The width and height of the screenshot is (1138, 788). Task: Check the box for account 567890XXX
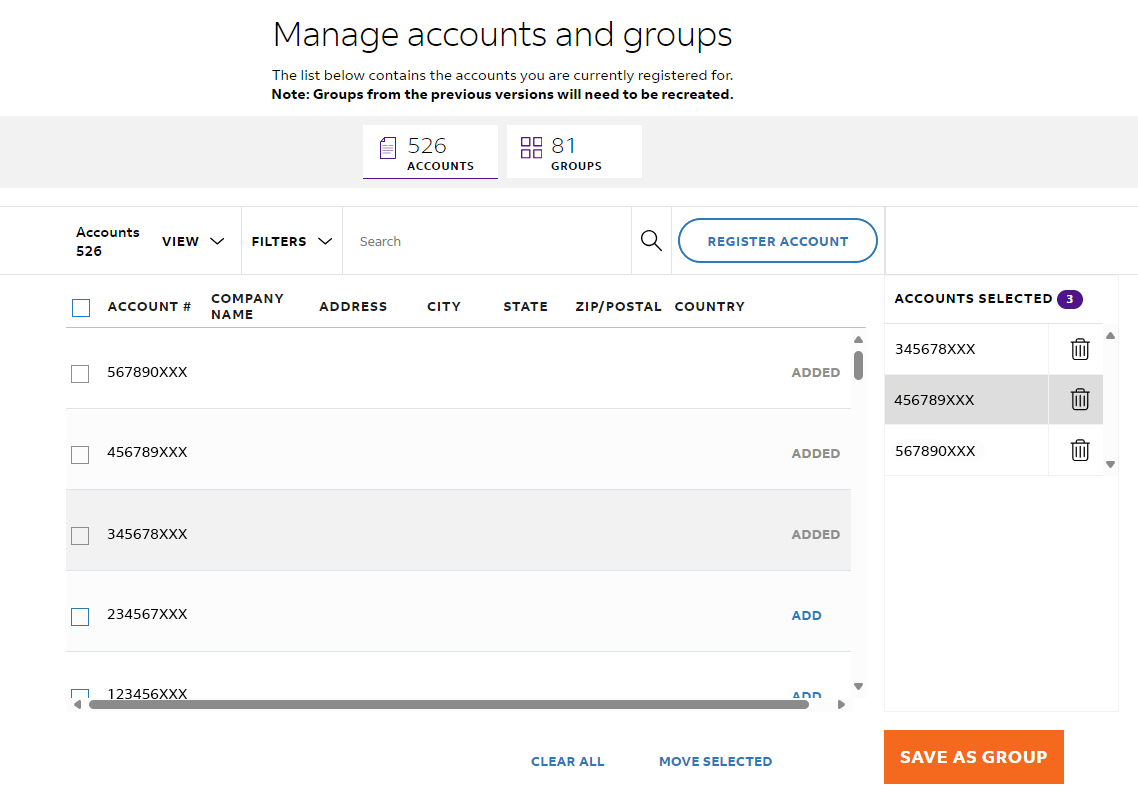click(x=80, y=374)
